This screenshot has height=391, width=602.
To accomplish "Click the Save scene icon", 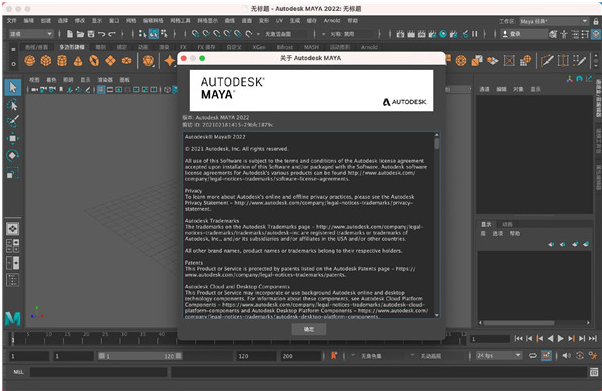I will 91,34.
